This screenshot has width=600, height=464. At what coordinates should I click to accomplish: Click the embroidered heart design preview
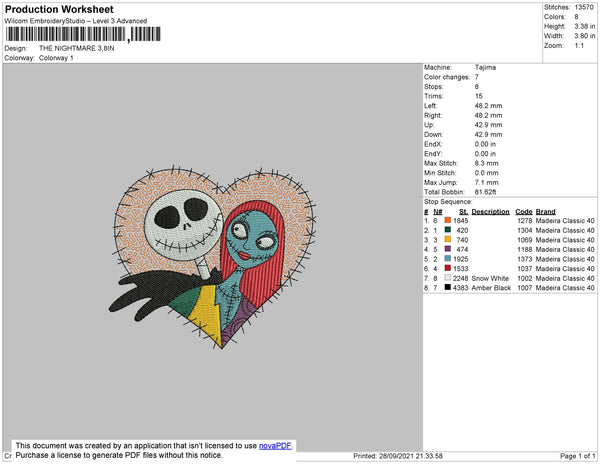click(213, 257)
